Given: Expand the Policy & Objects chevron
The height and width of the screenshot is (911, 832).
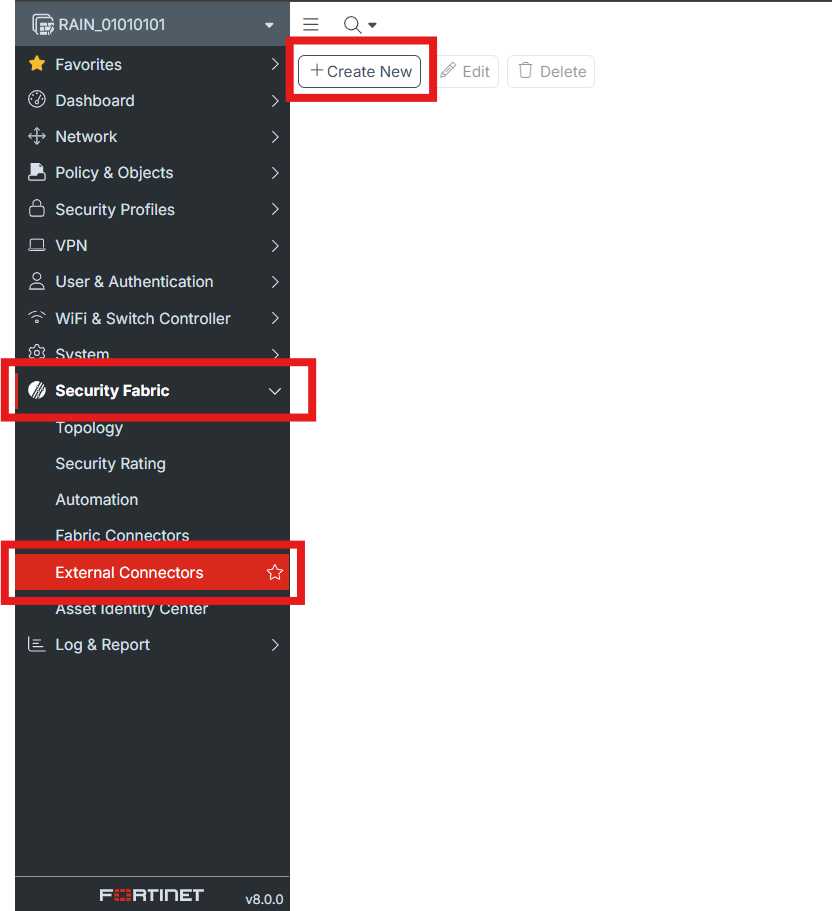Looking at the screenshot, I should [x=275, y=173].
